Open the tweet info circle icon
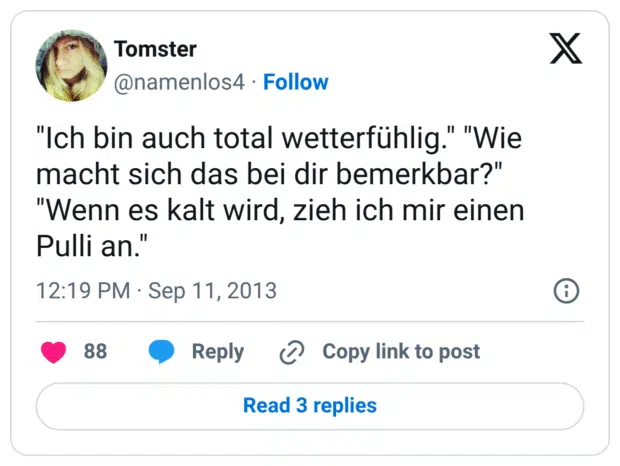 pyautogui.click(x=566, y=291)
